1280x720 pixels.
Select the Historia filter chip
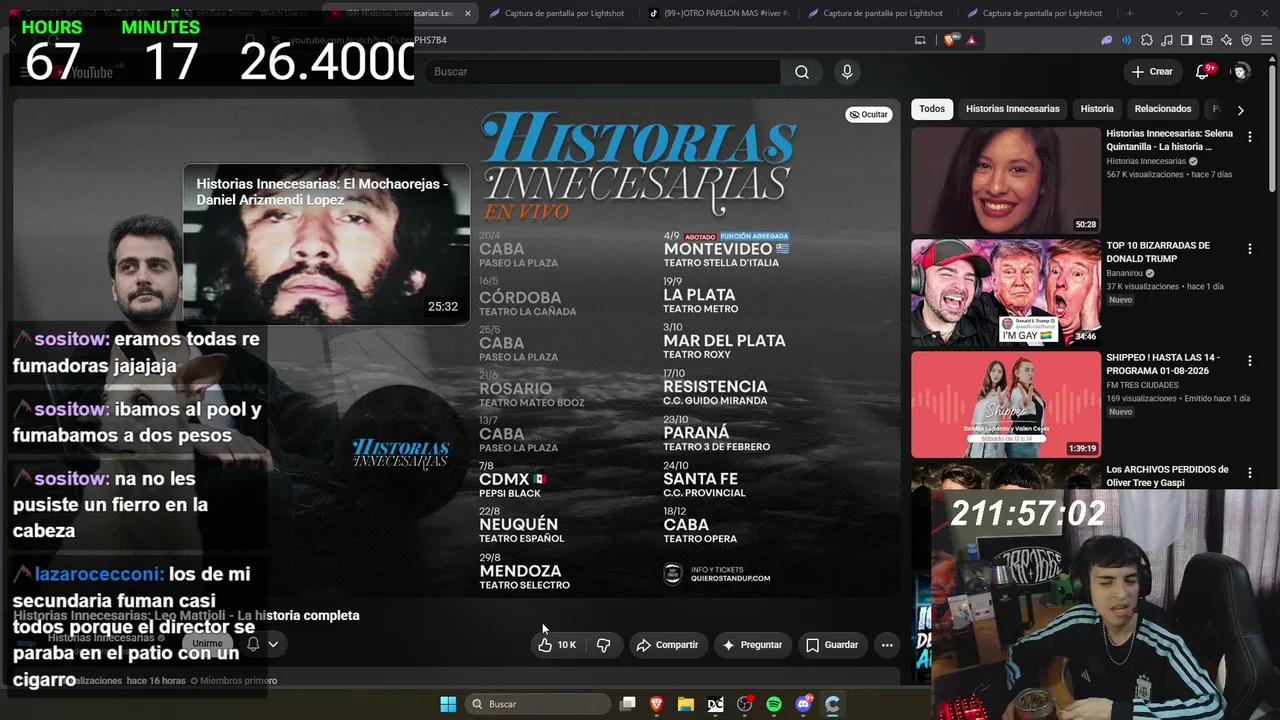(x=1097, y=109)
